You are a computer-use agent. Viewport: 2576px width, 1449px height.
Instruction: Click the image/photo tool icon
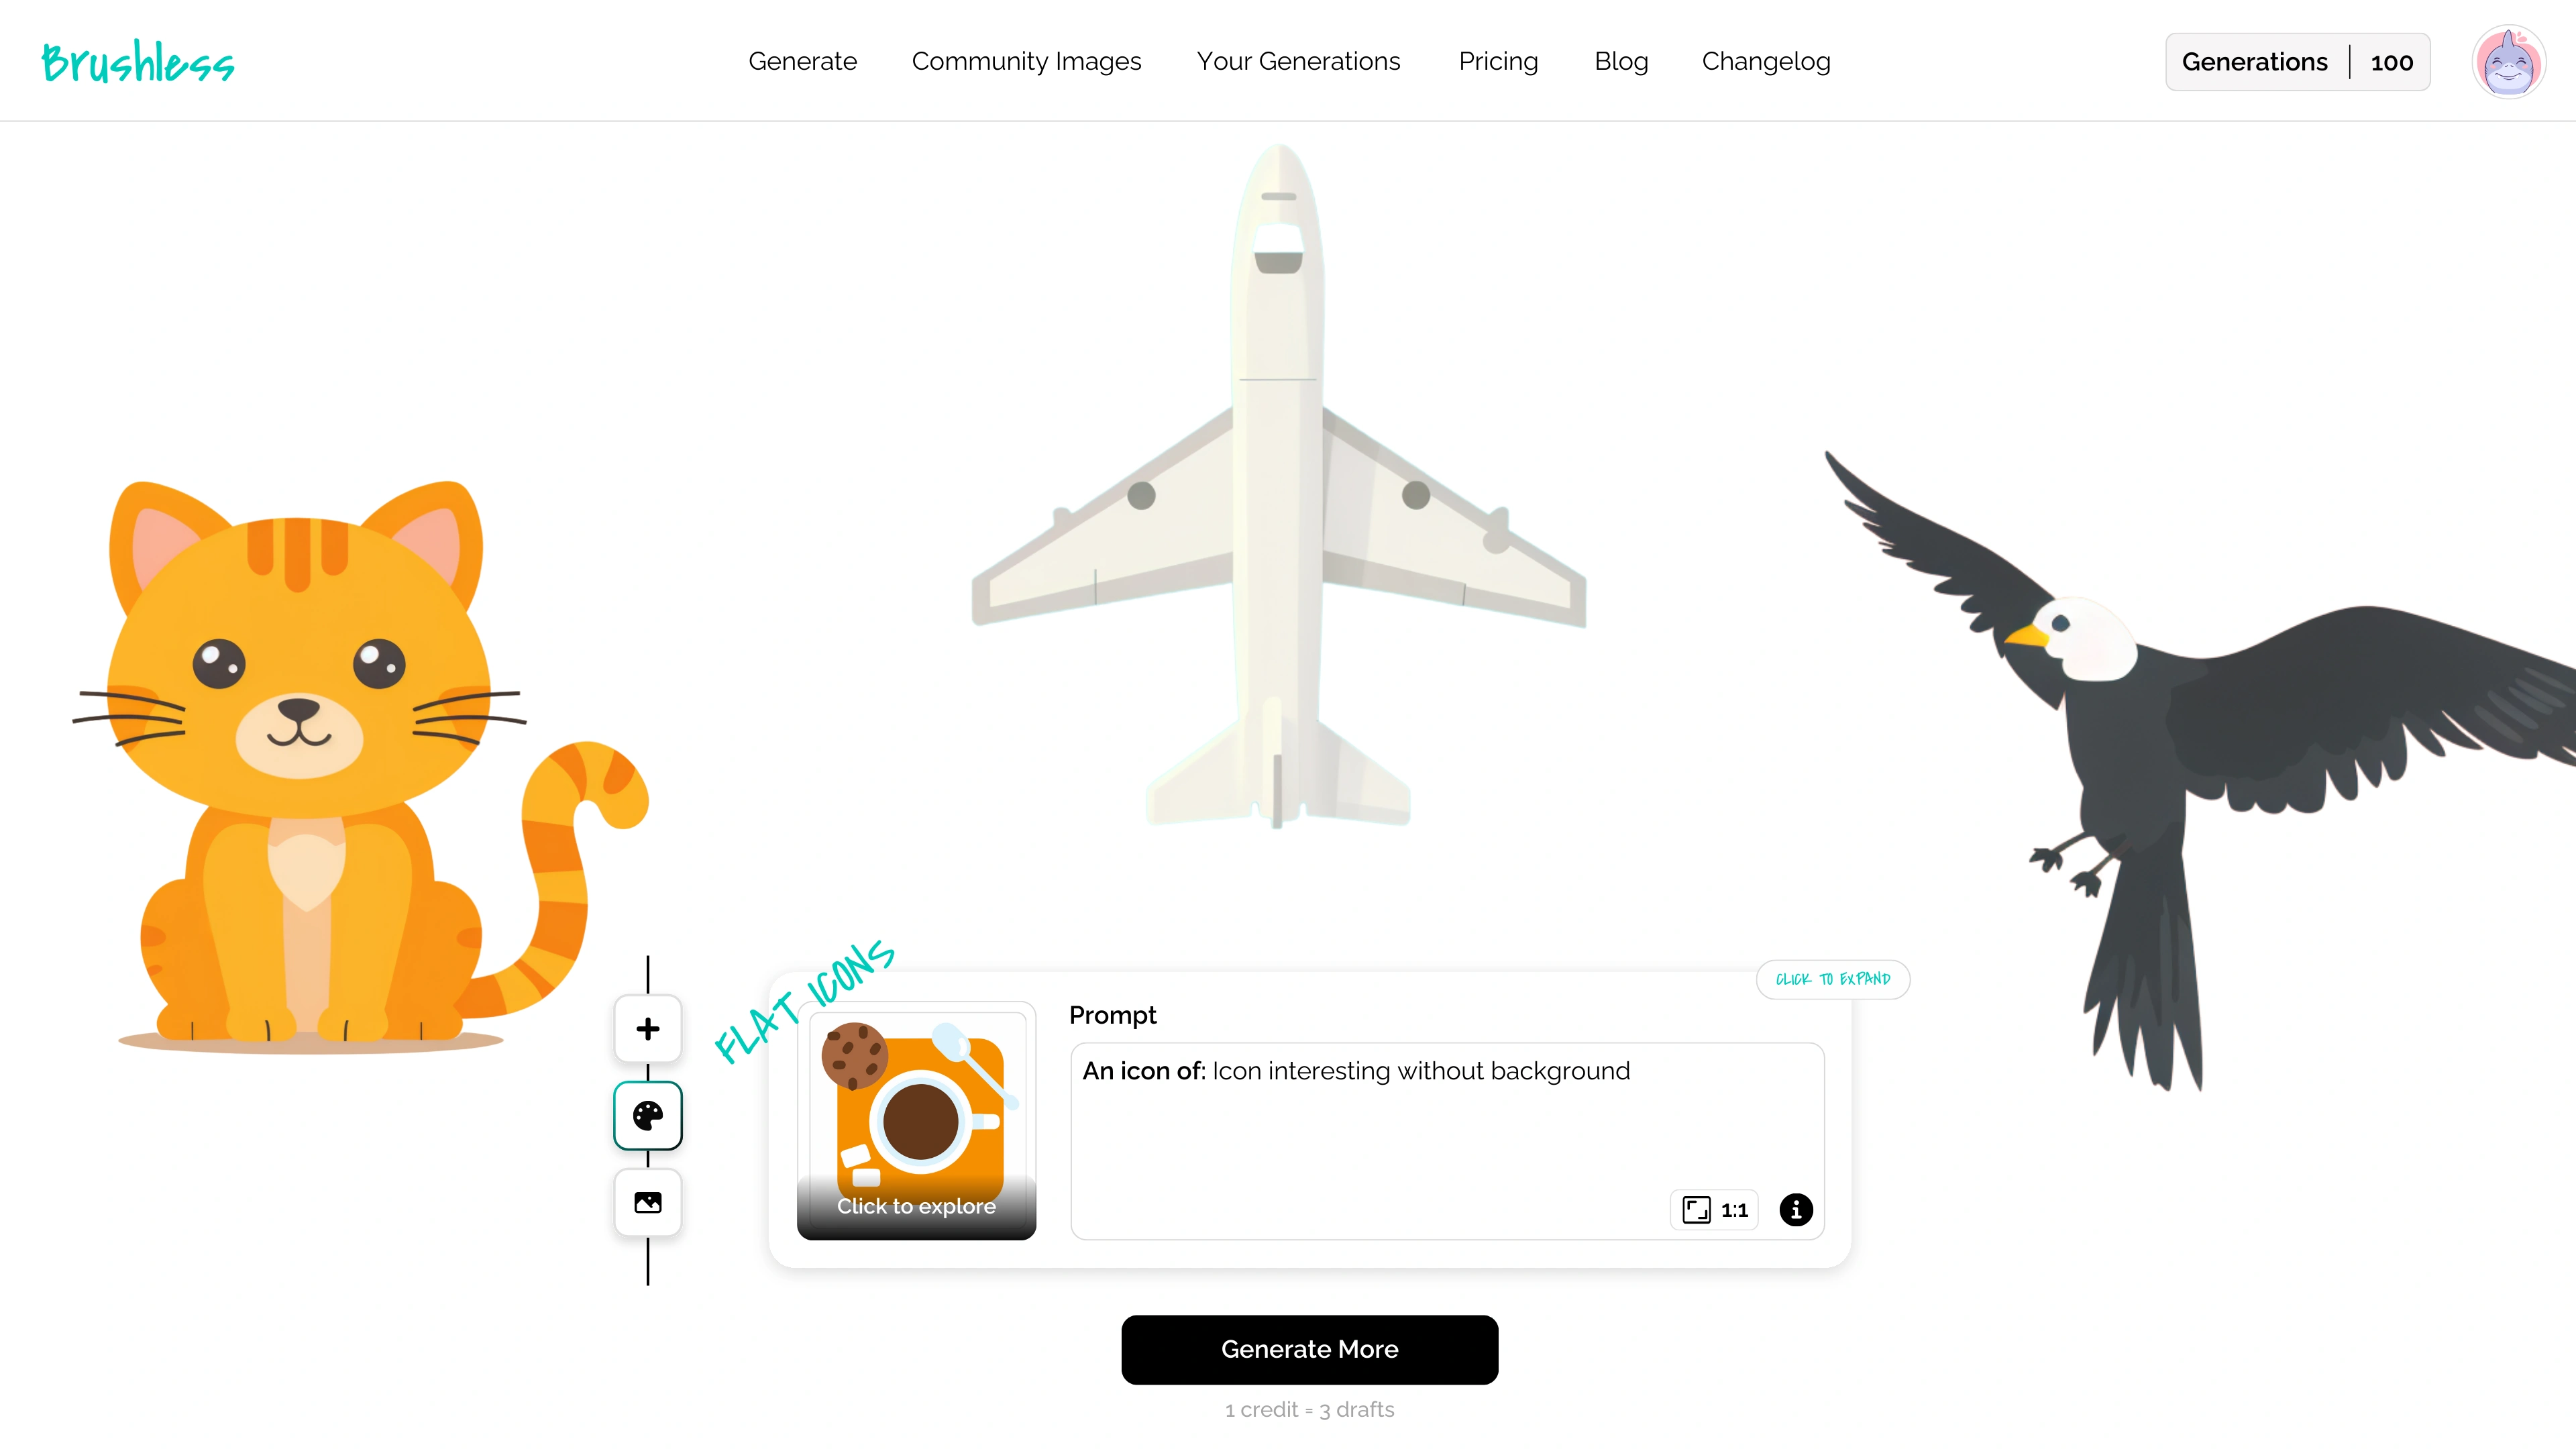[x=647, y=1203]
